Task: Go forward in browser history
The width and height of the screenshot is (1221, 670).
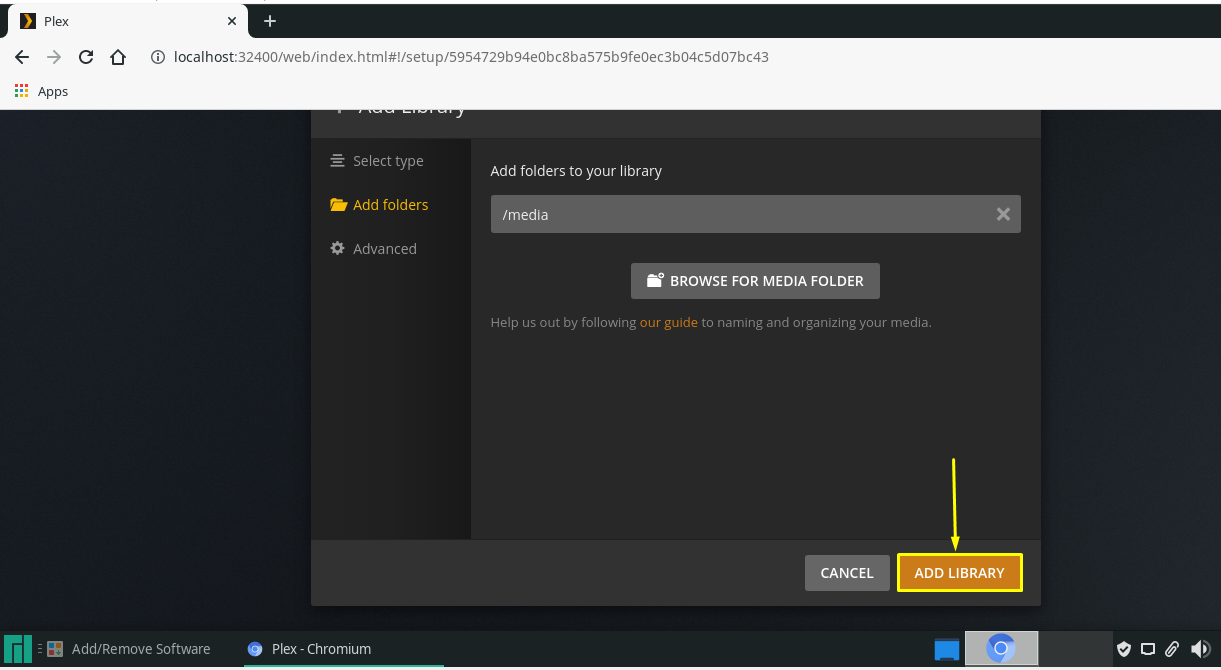Action: pos(54,57)
